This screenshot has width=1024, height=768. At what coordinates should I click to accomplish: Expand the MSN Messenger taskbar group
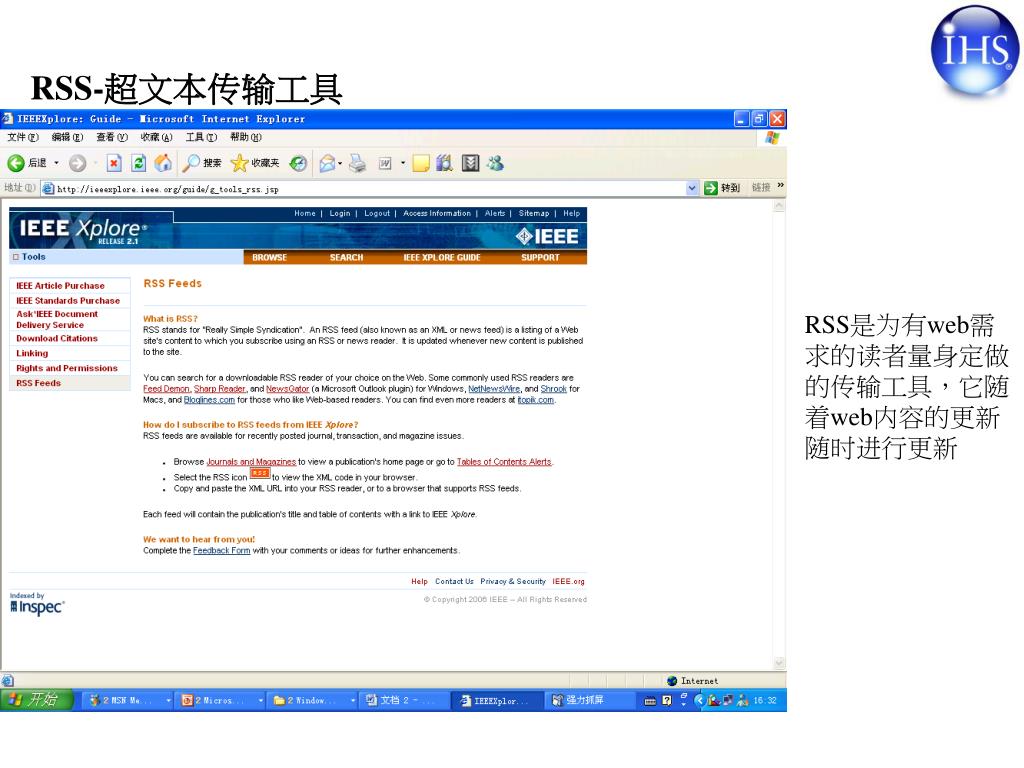coord(168,701)
